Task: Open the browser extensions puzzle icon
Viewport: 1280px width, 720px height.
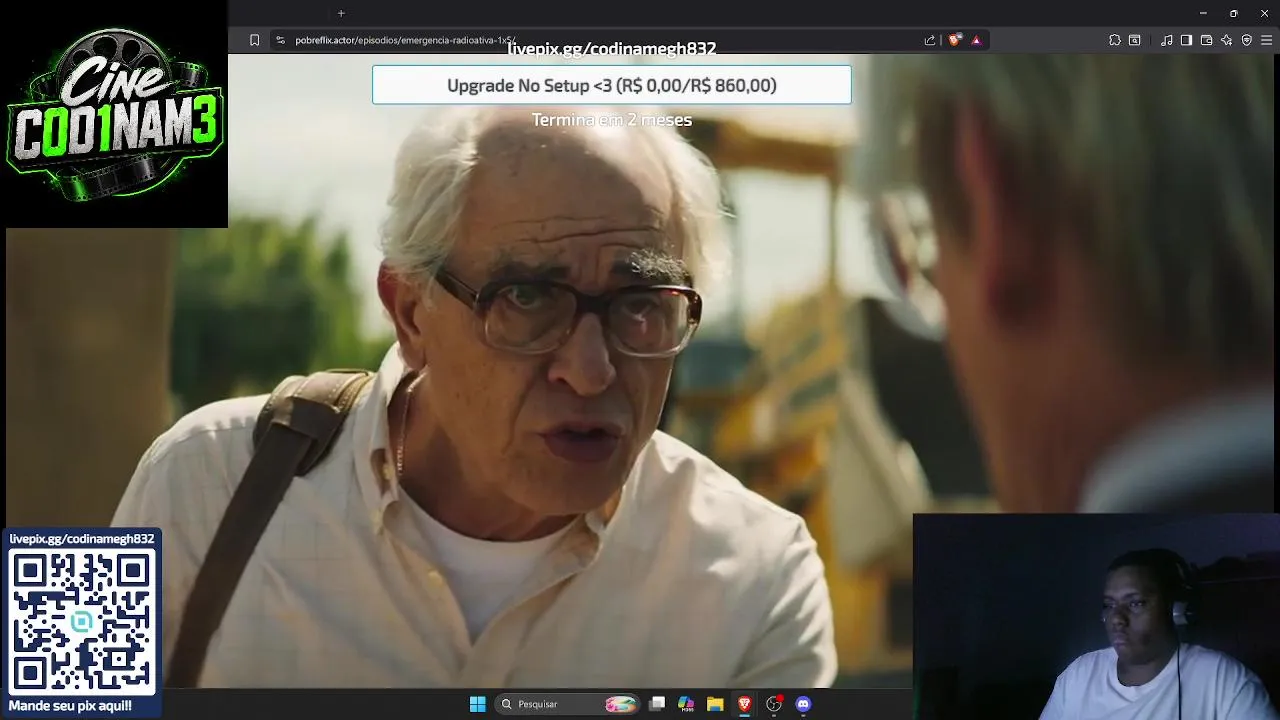Action: pos(1115,40)
